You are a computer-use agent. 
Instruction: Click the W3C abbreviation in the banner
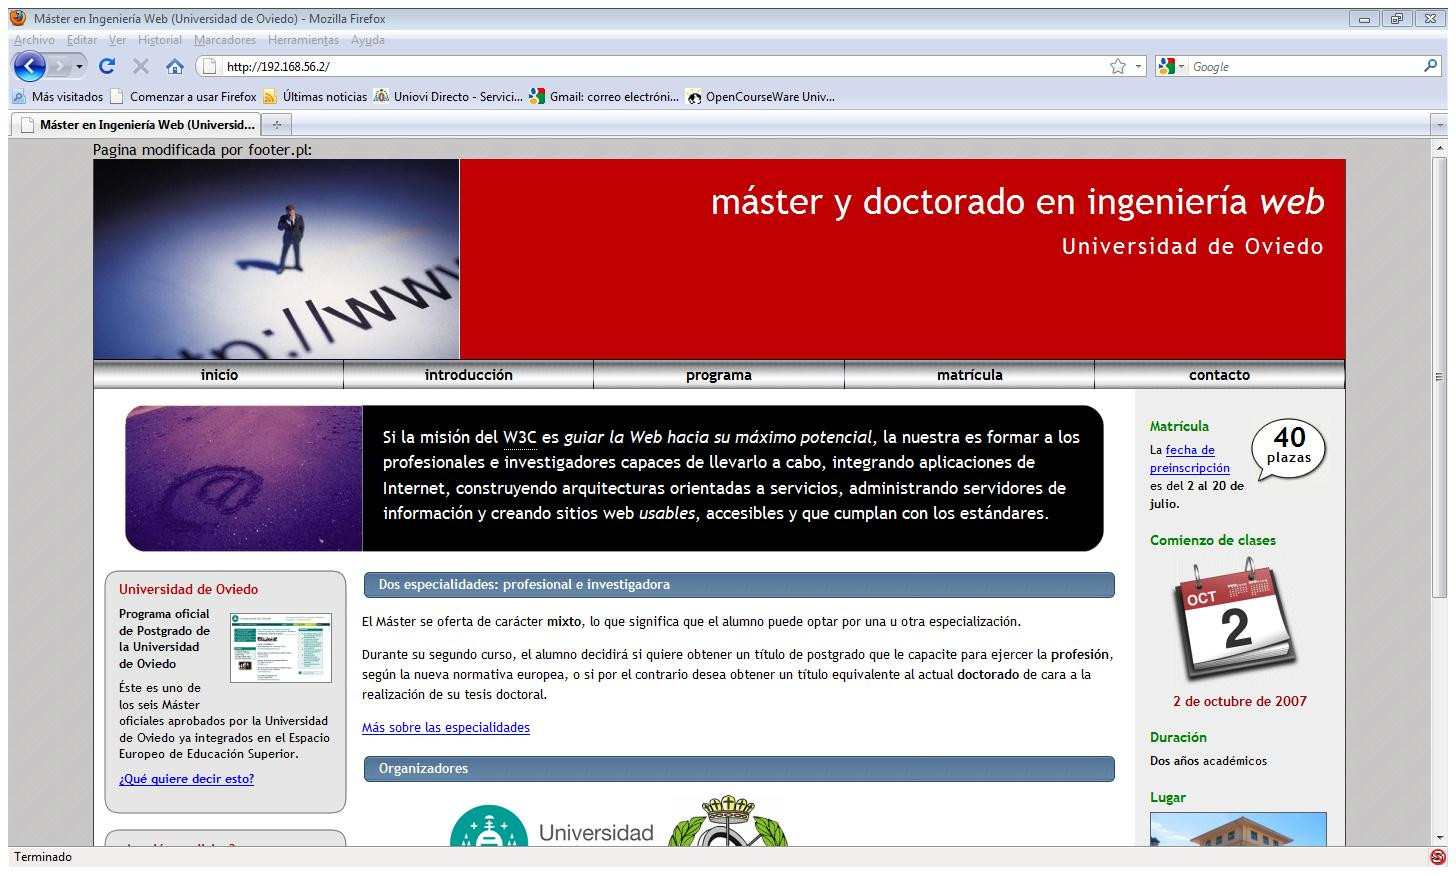(520, 437)
